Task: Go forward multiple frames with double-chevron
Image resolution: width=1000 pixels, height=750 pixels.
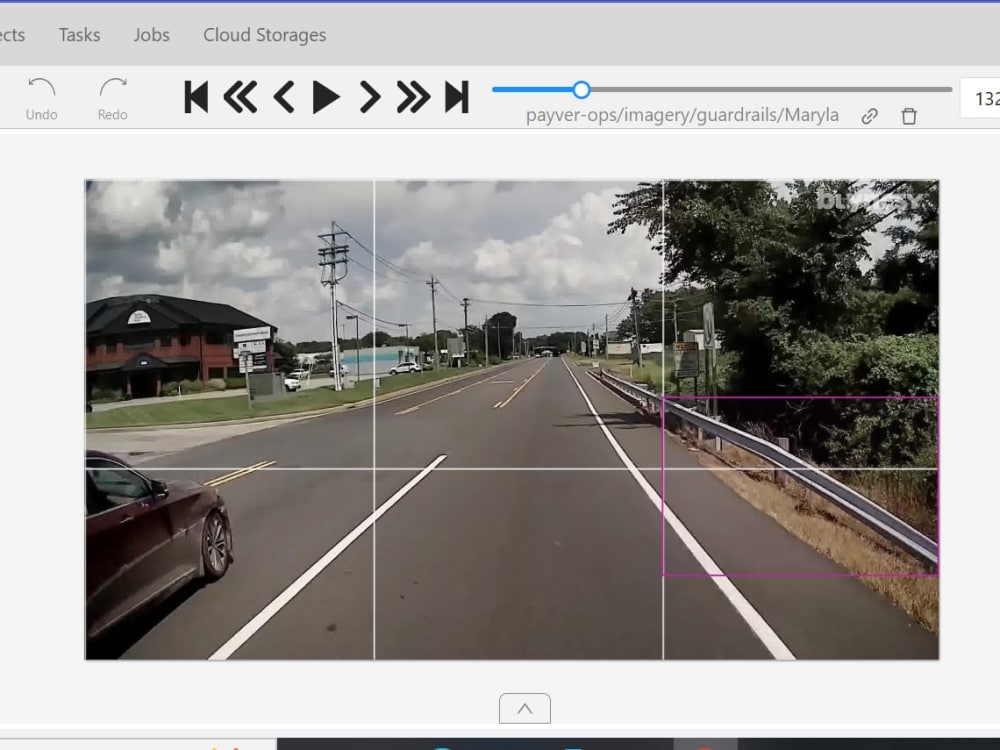Action: (413, 97)
